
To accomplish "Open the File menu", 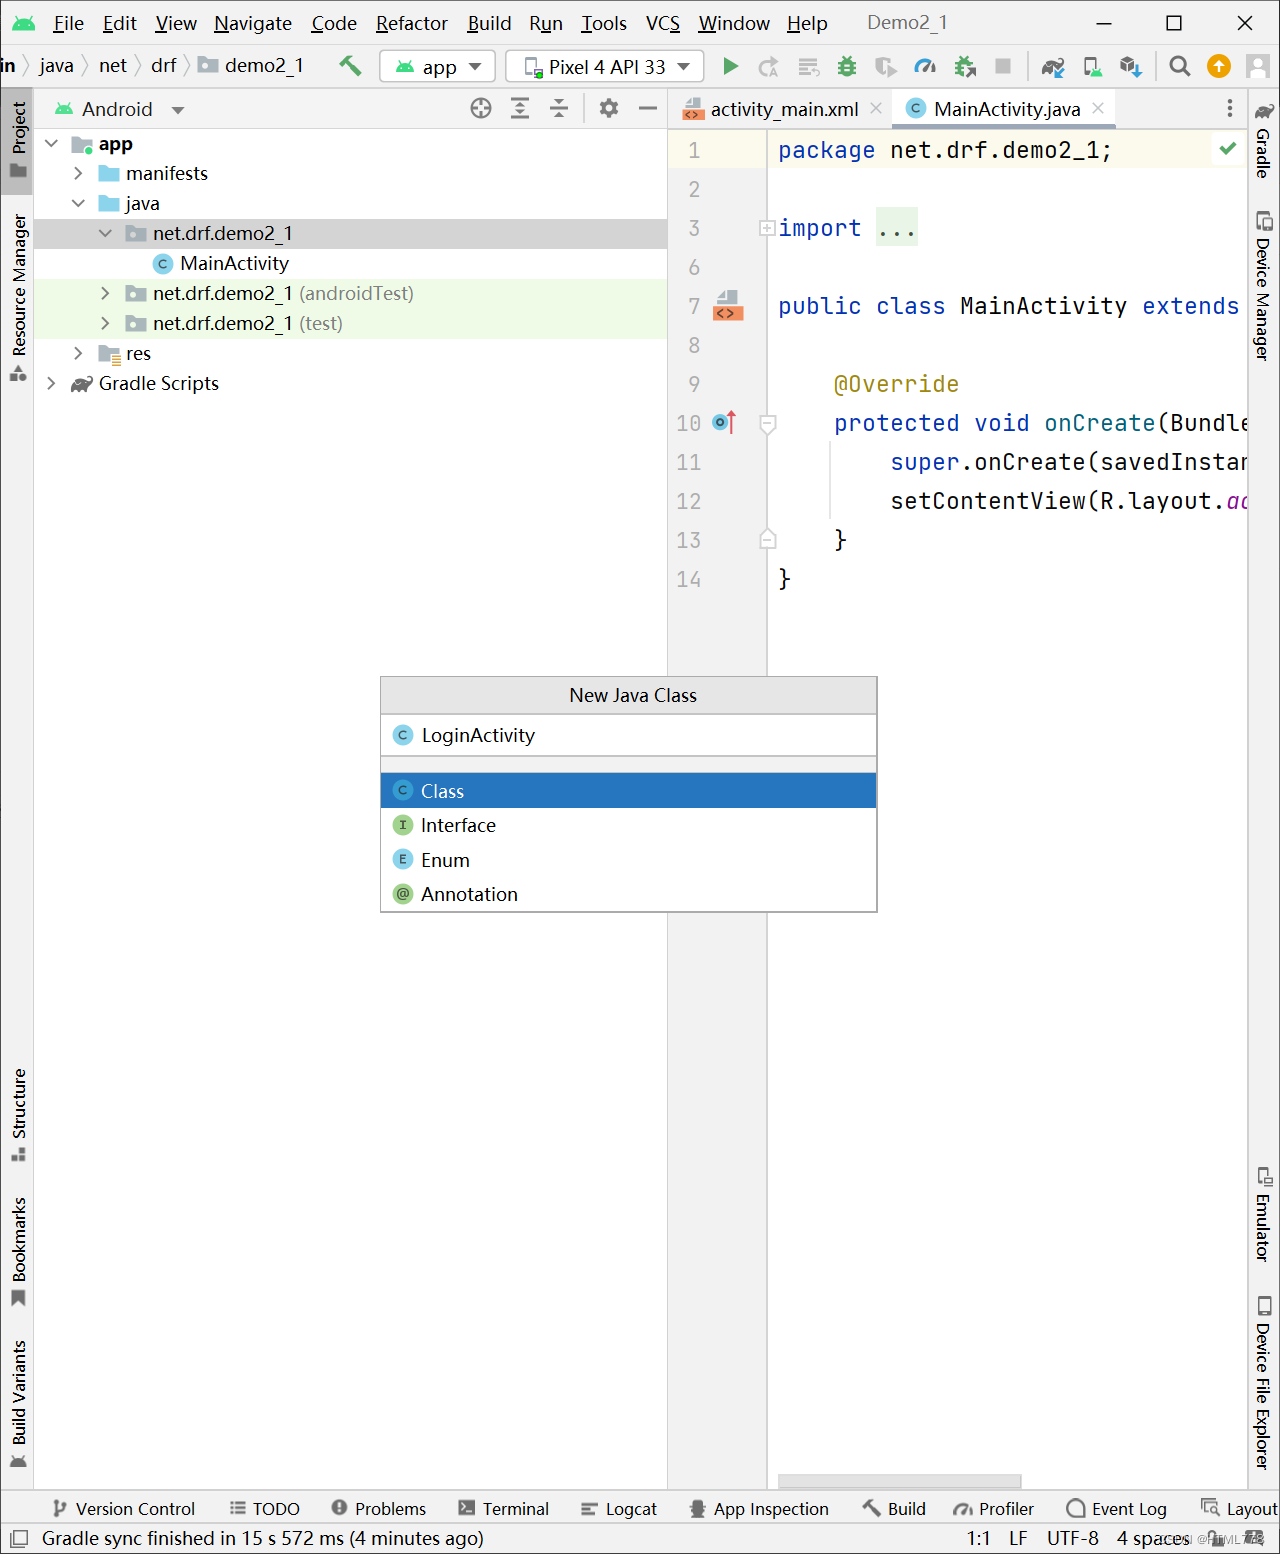I will [x=68, y=23].
